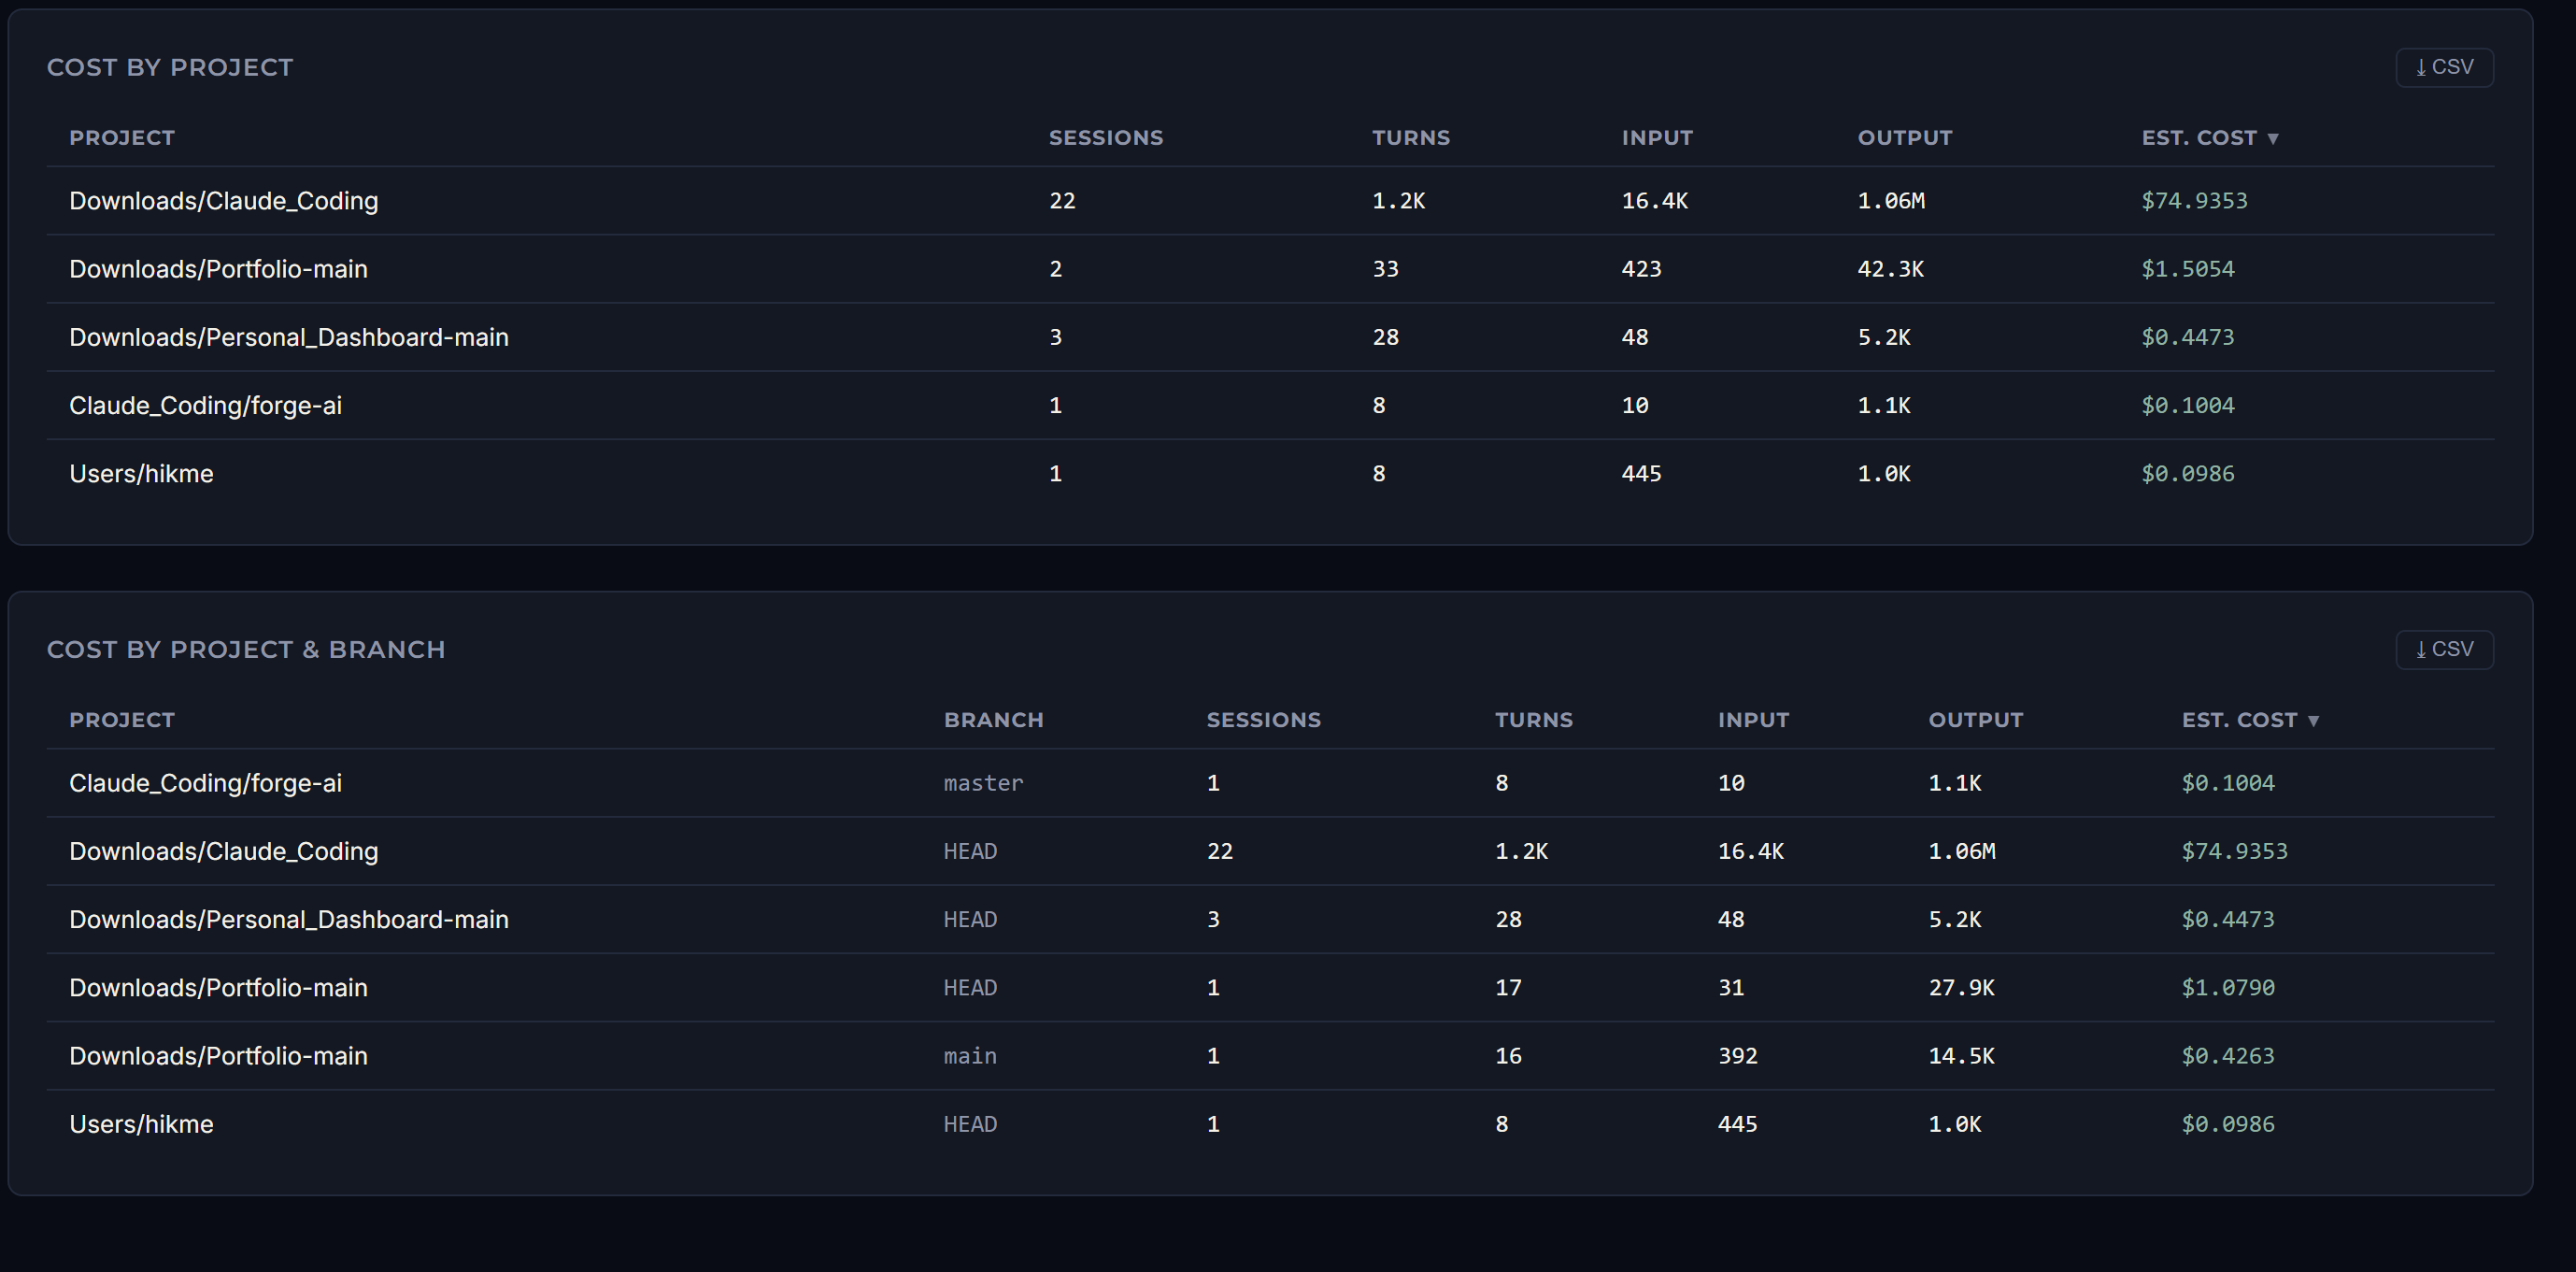Sort project table by Turns column
The width and height of the screenshot is (2576, 1272).
point(1411,138)
